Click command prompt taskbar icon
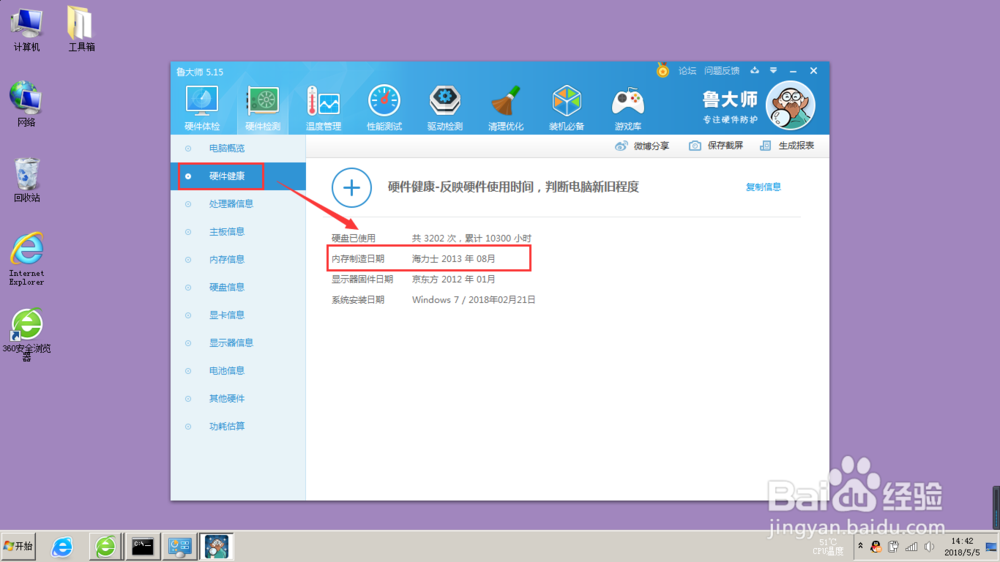Image resolution: width=1000 pixels, height=562 pixels. coord(142,547)
